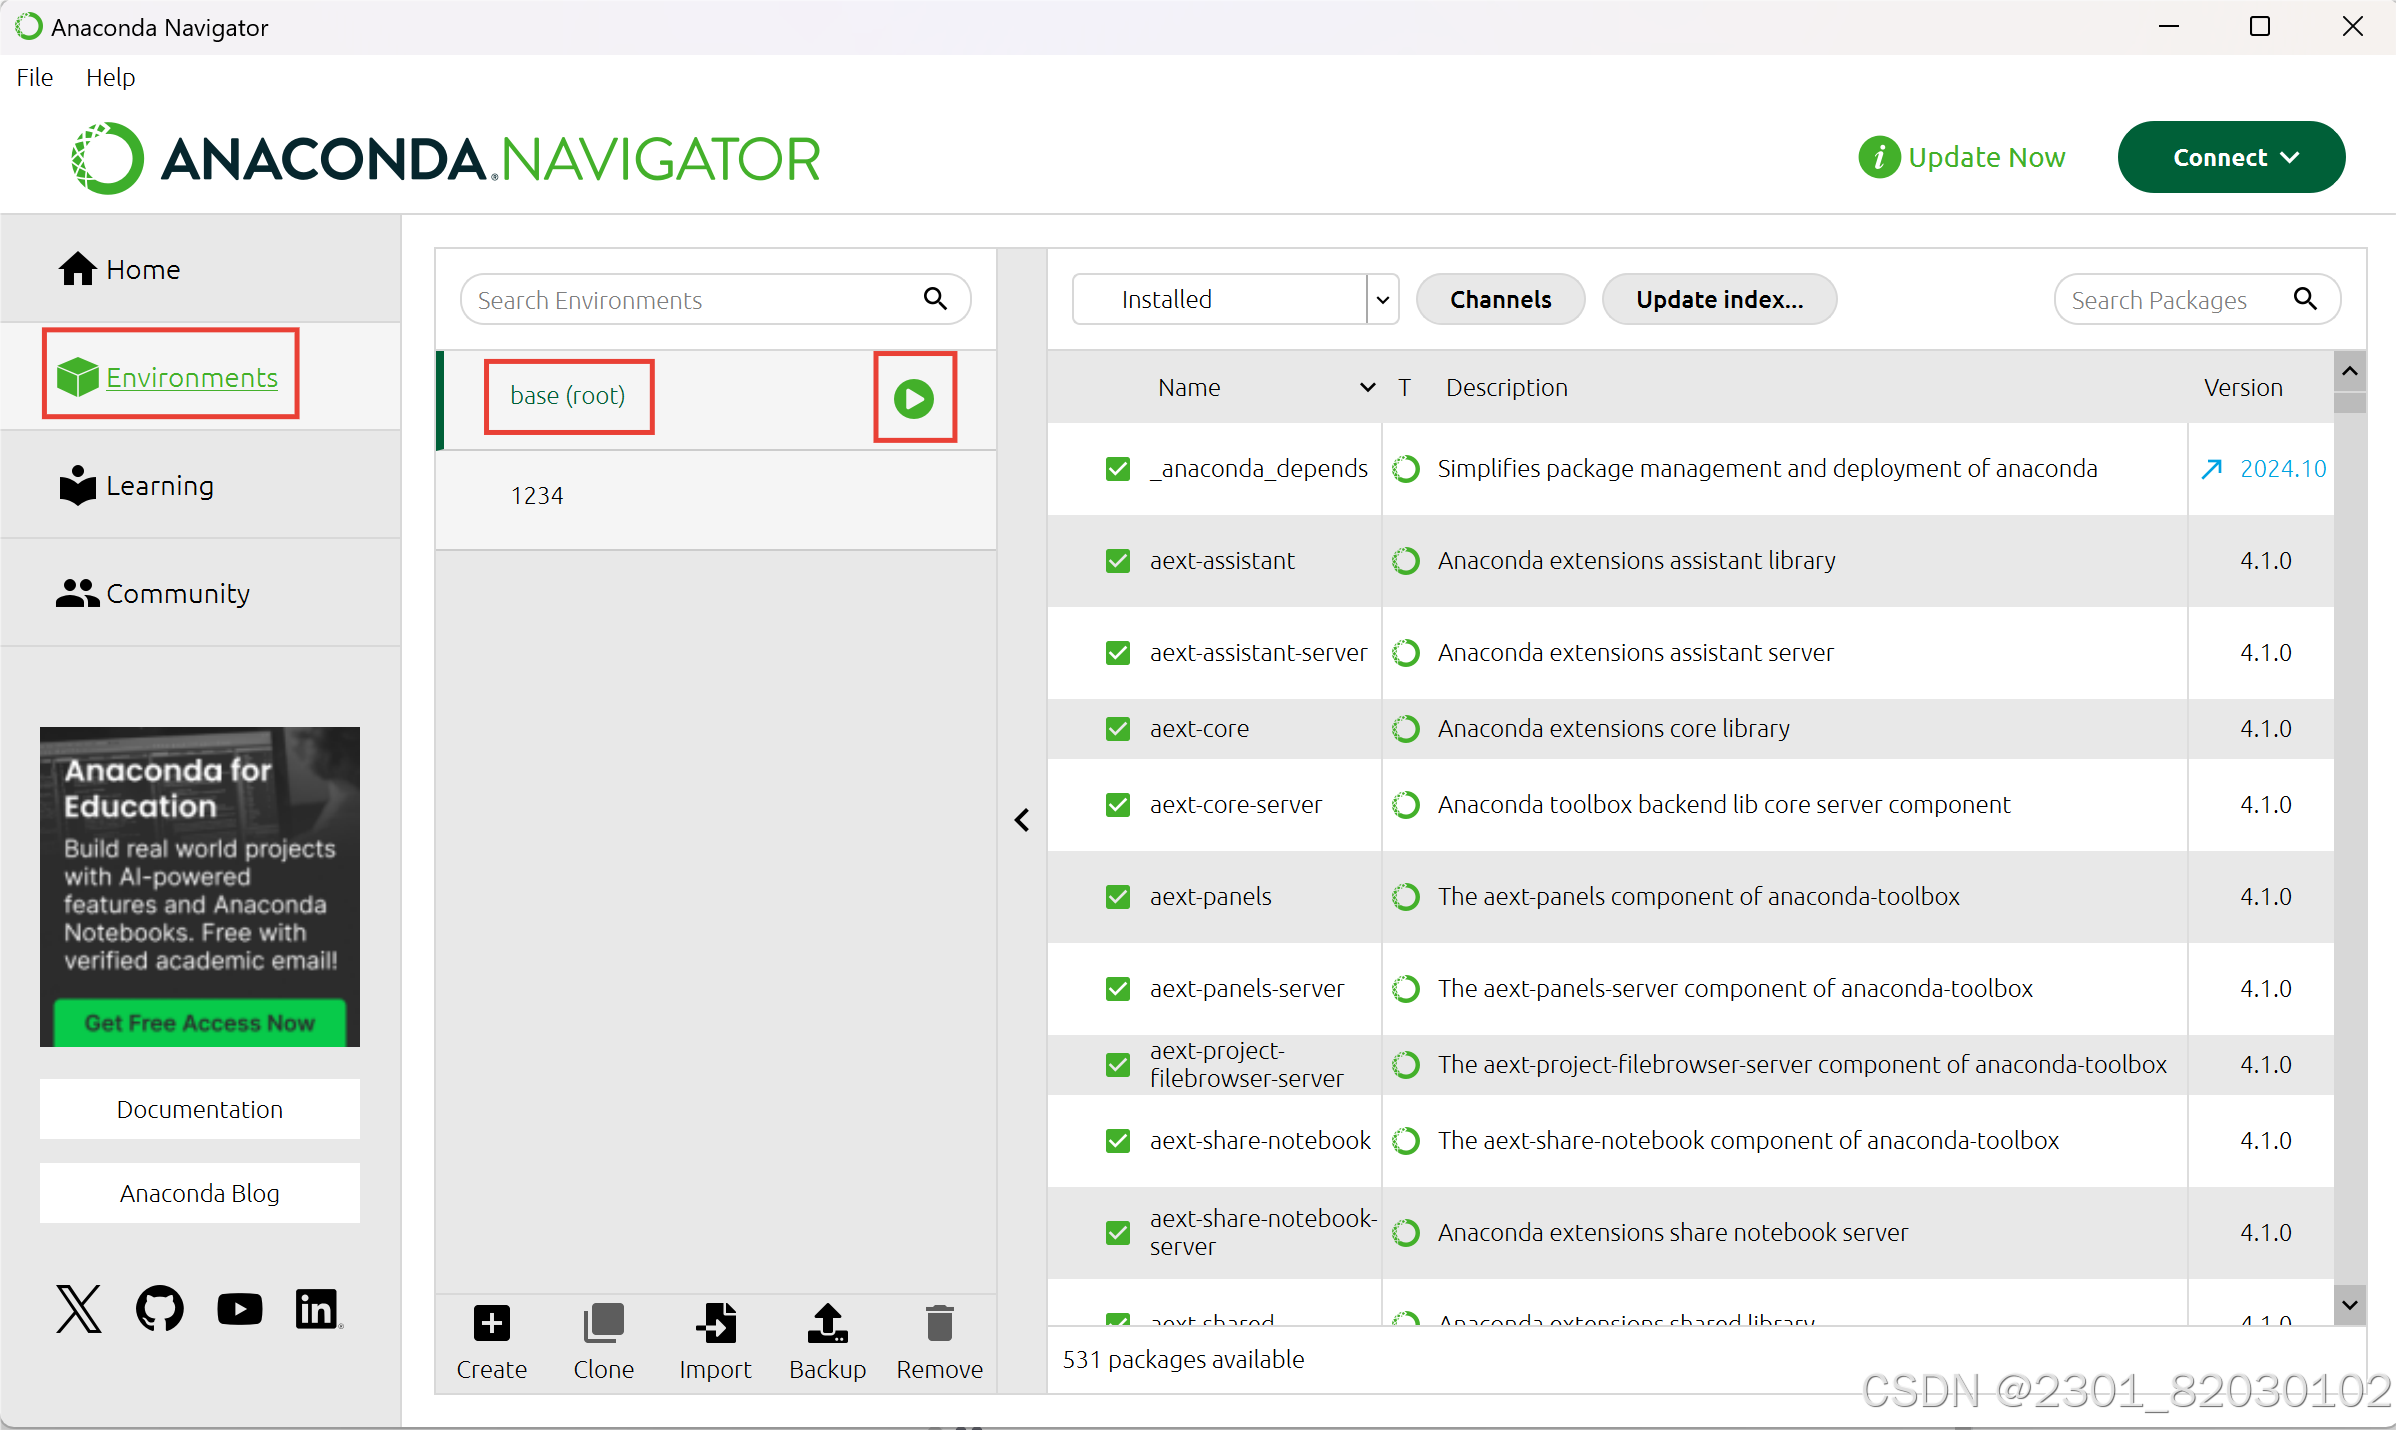Click the Channels button

1501,299
